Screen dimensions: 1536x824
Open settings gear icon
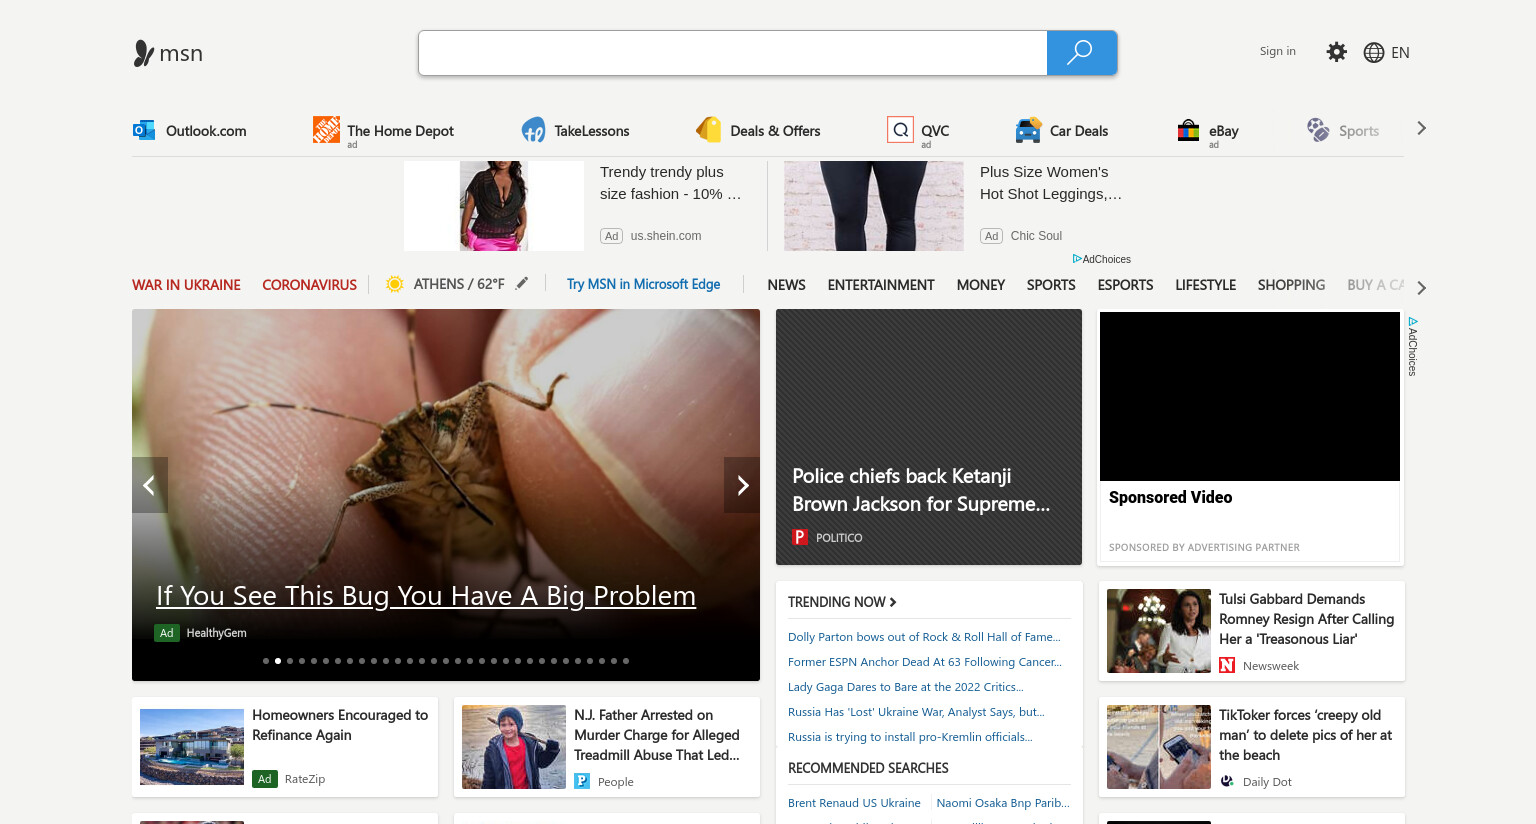(x=1336, y=52)
